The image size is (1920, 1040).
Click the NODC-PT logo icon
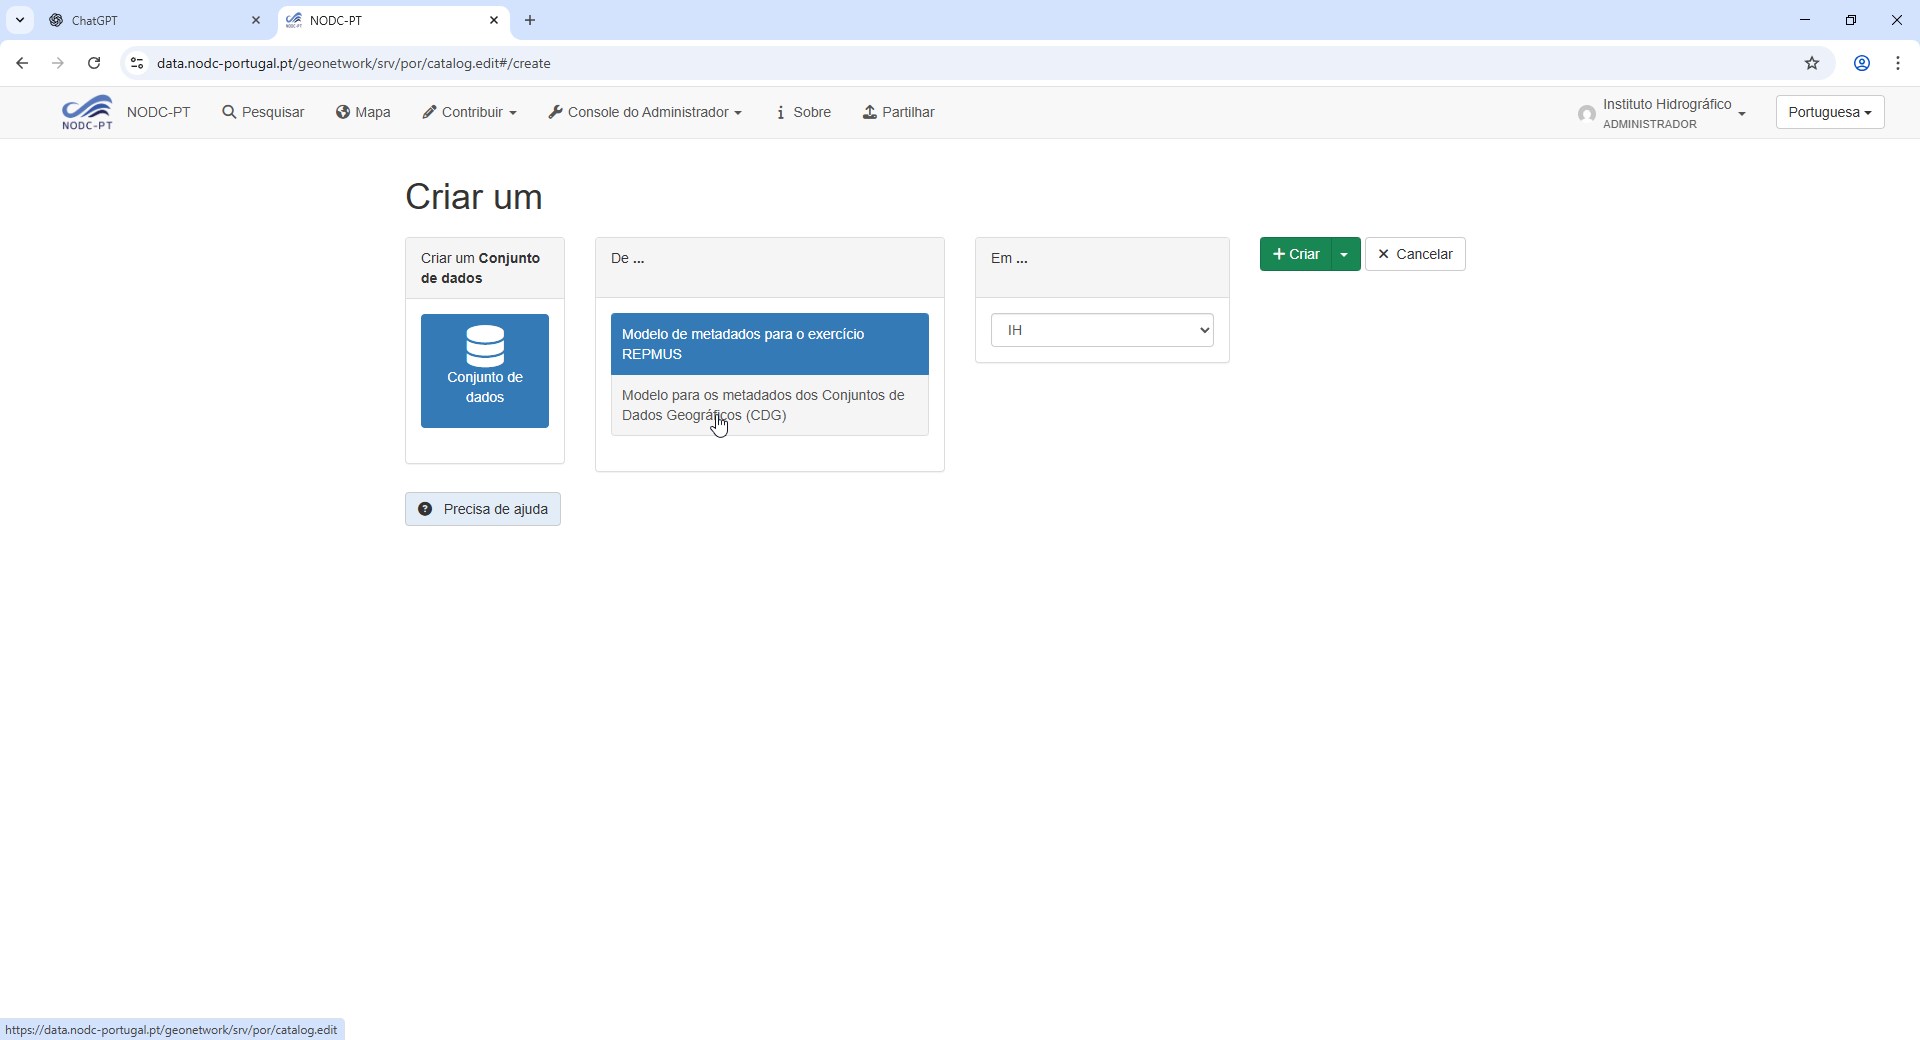click(87, 112)
